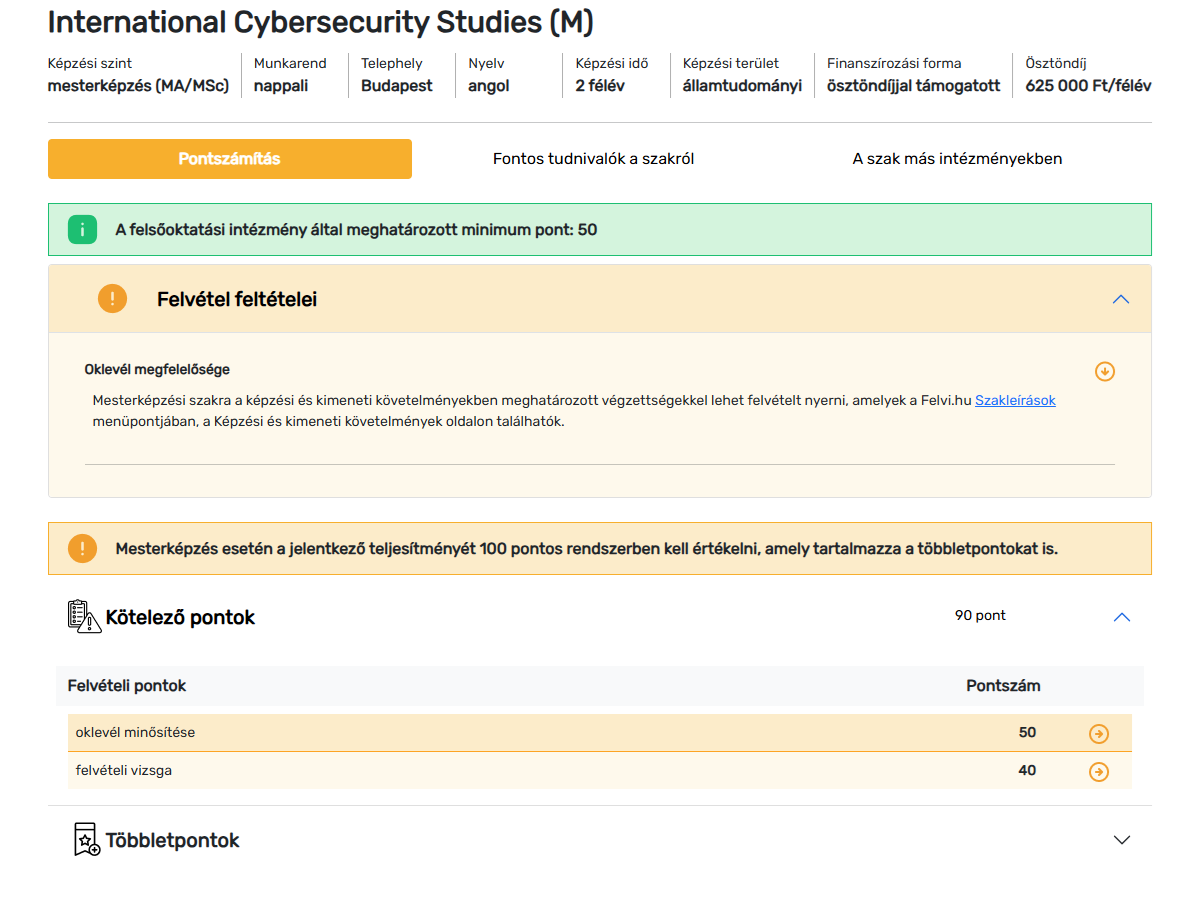Click the Oklevél megfelelősége subheading
Screen dimensions: 1197x897
(157, 370)
